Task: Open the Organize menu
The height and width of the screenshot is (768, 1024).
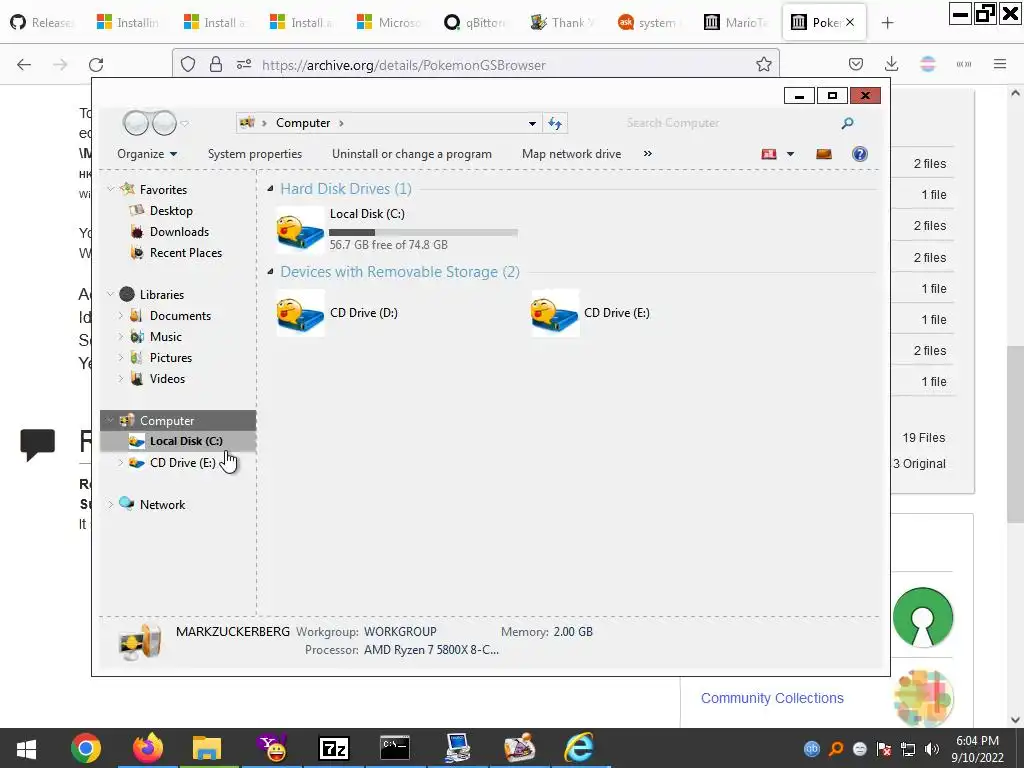Action: 147,154
